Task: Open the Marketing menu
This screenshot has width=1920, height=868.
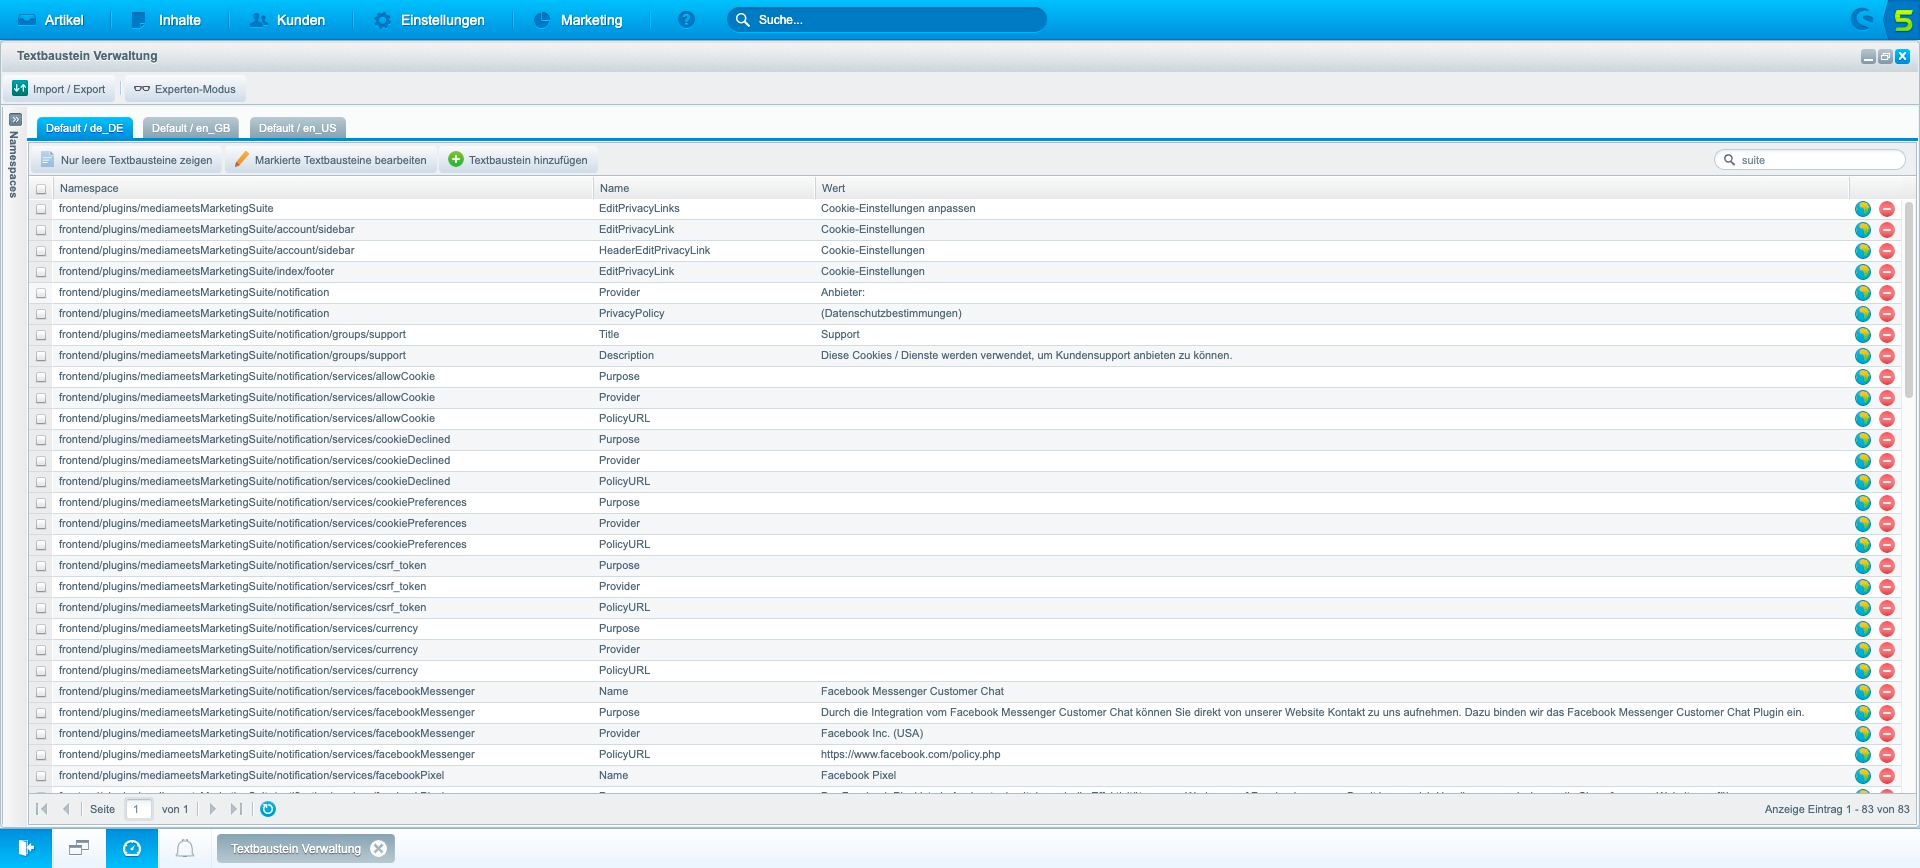Action: [x=578, y=20]
